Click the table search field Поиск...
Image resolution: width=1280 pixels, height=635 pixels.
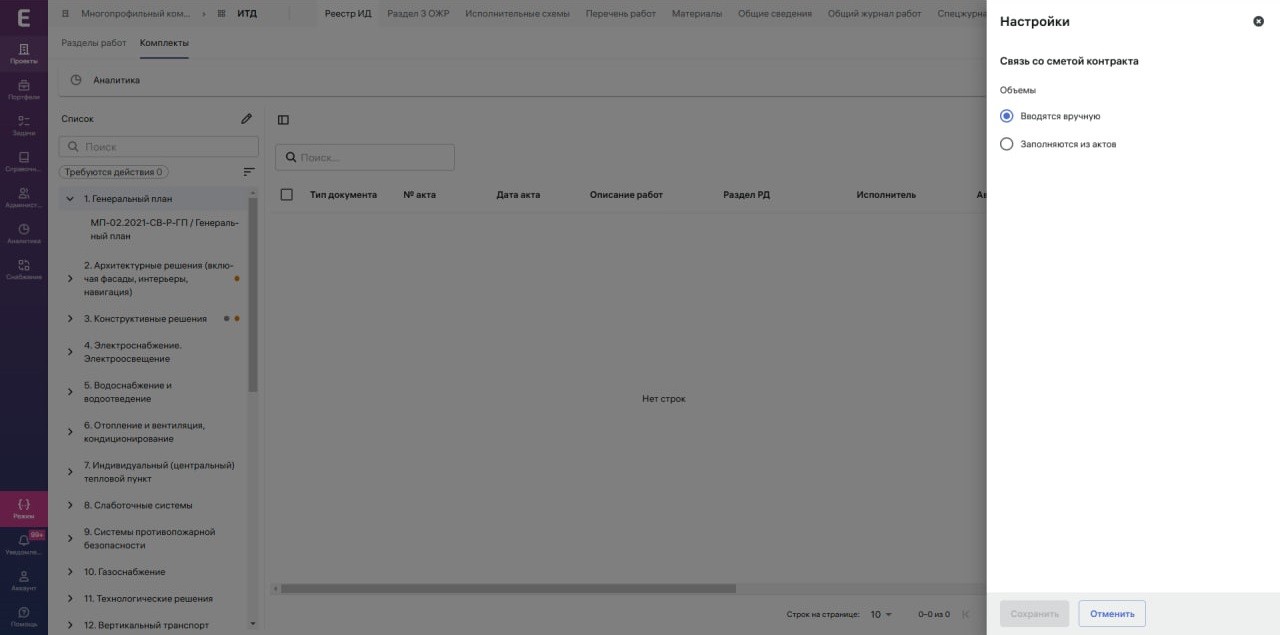coord(364,157)
